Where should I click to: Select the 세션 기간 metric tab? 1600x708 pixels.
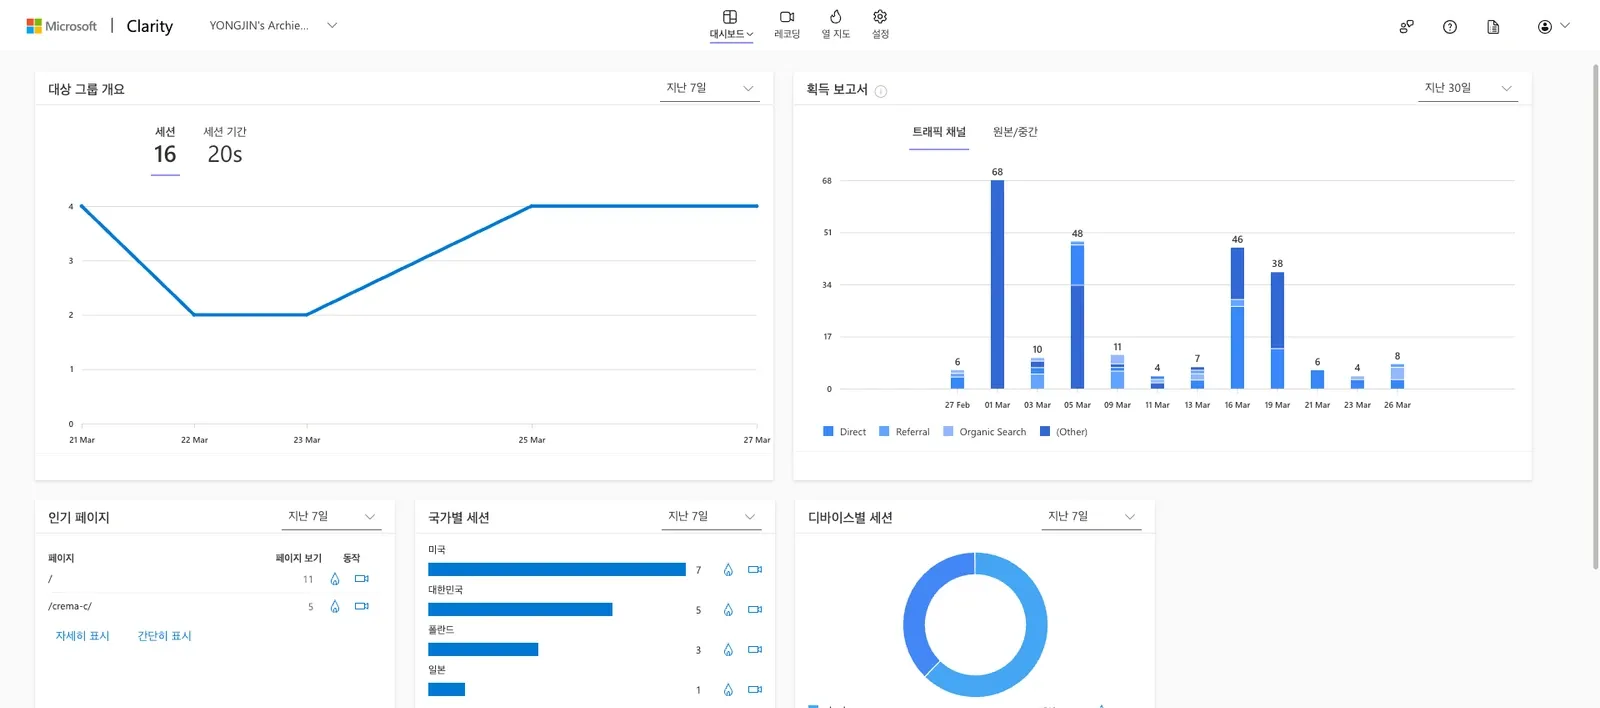(225, 146)
